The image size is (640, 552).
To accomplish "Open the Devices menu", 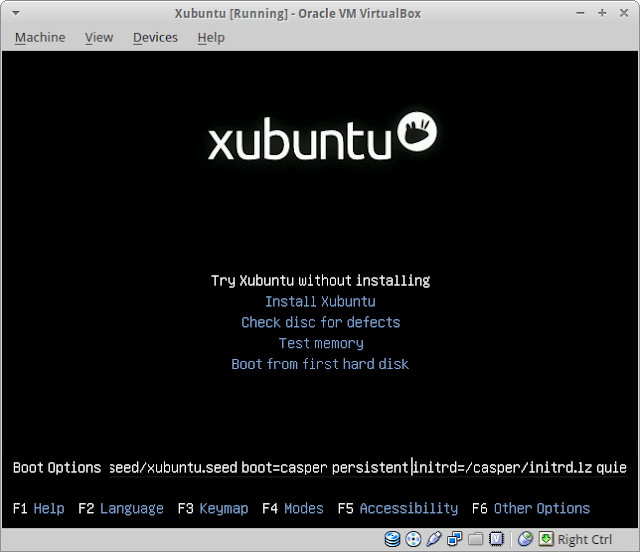I will pos(155,38).
